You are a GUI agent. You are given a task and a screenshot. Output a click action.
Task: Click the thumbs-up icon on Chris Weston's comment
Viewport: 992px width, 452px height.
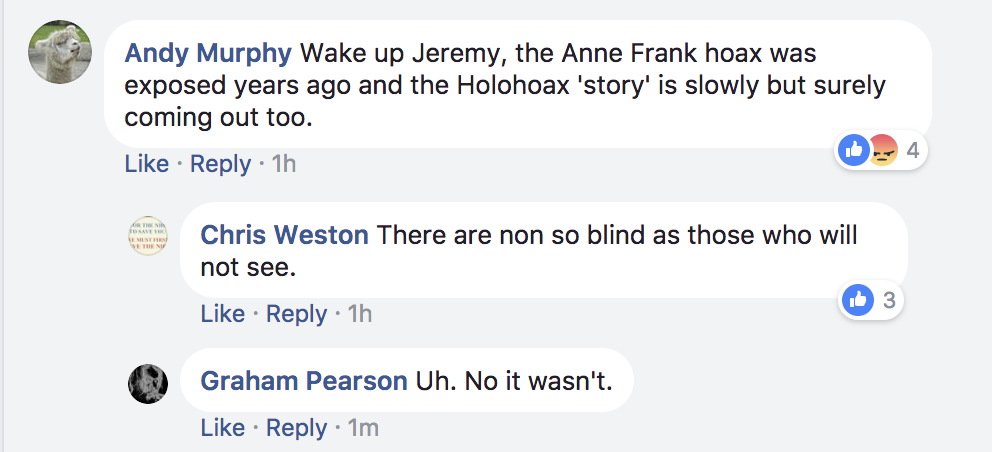[x=857, y=299]
